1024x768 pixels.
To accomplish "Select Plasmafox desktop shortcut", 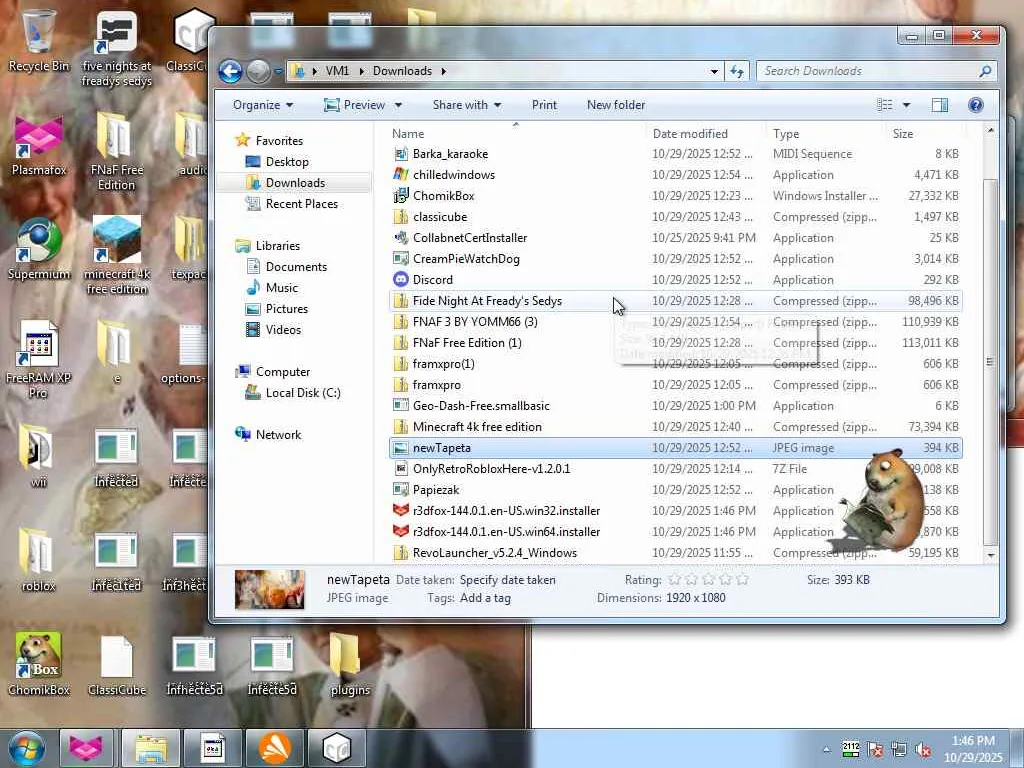I will [x=39, y=145].
